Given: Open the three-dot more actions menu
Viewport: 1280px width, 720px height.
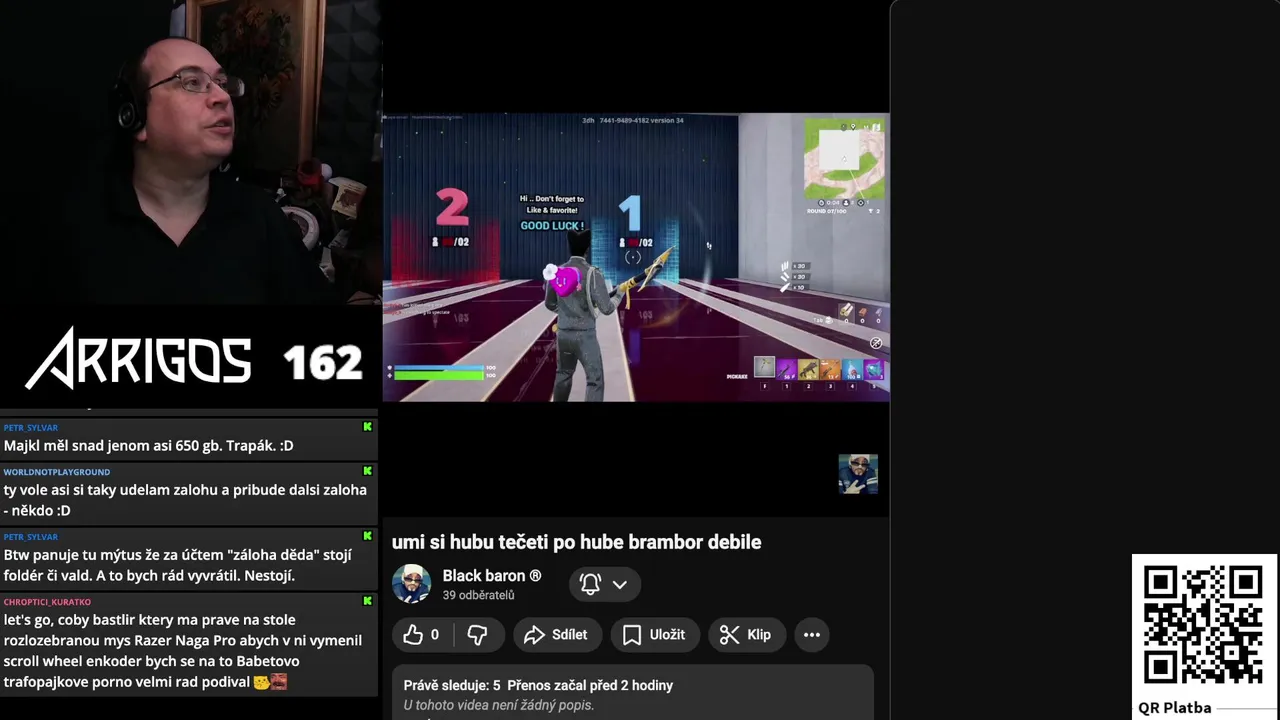Looking at the screenshot, I should pos(812,635).
